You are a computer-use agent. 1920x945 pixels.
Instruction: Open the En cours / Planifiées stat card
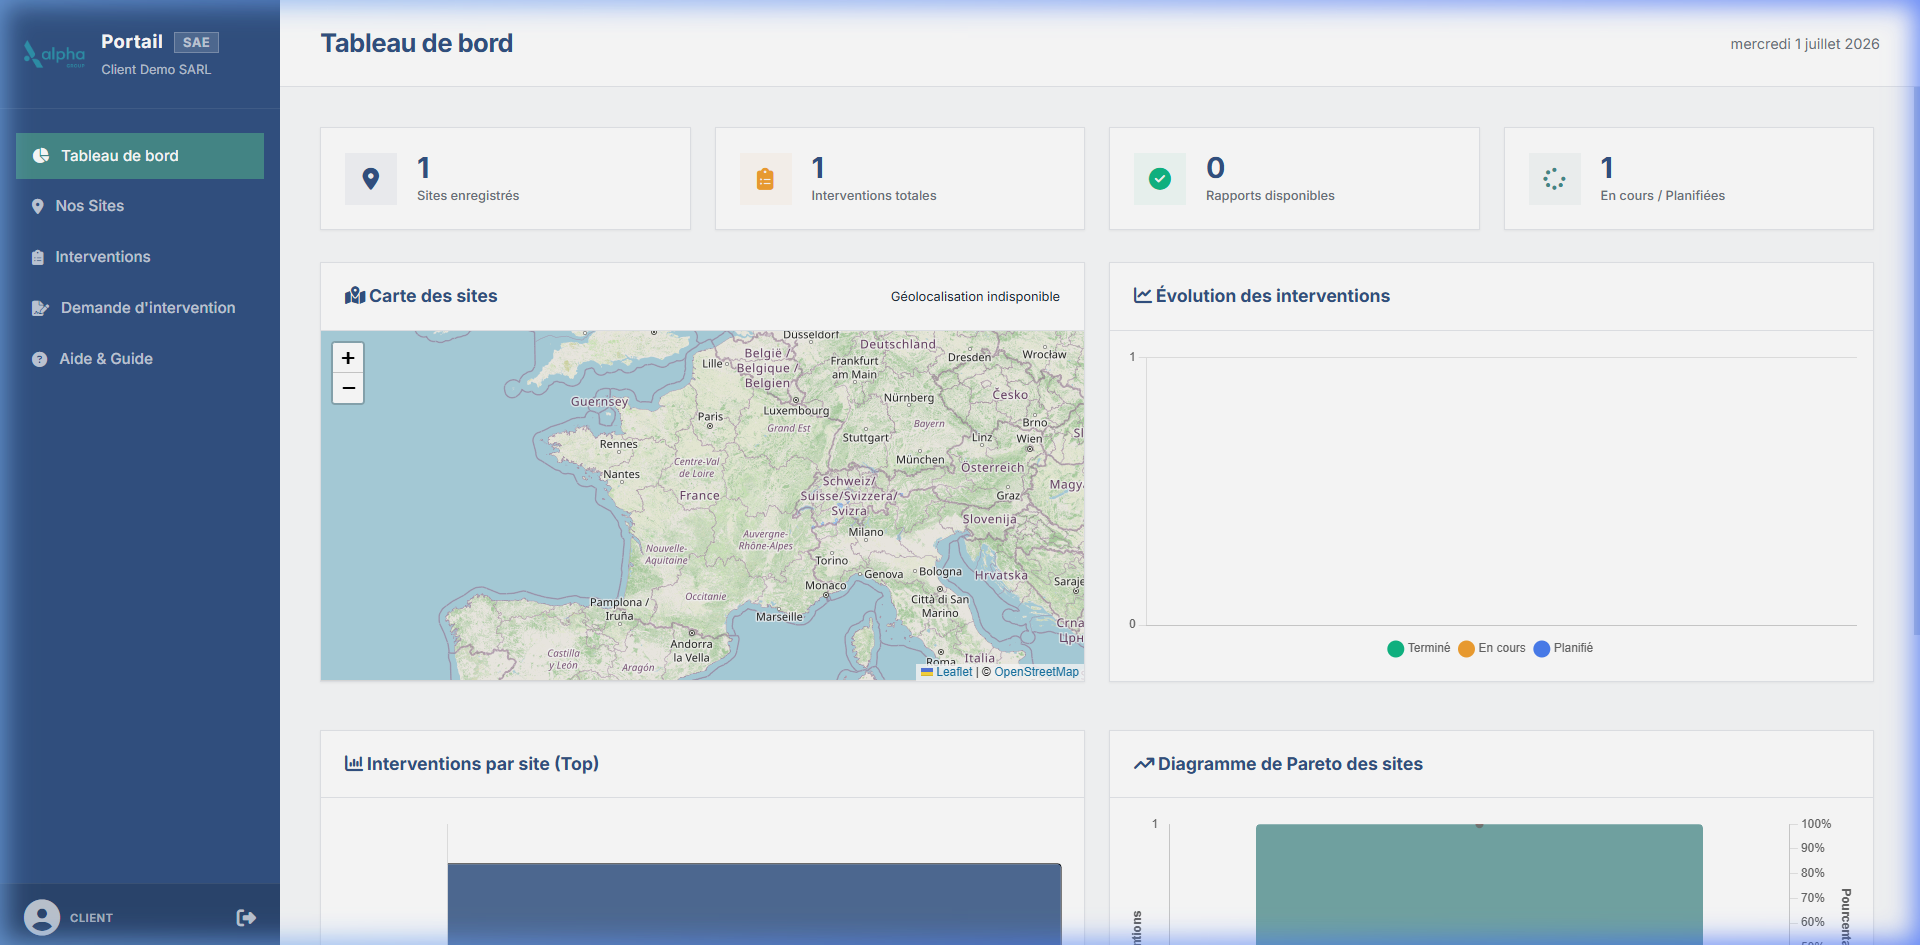1689,179
